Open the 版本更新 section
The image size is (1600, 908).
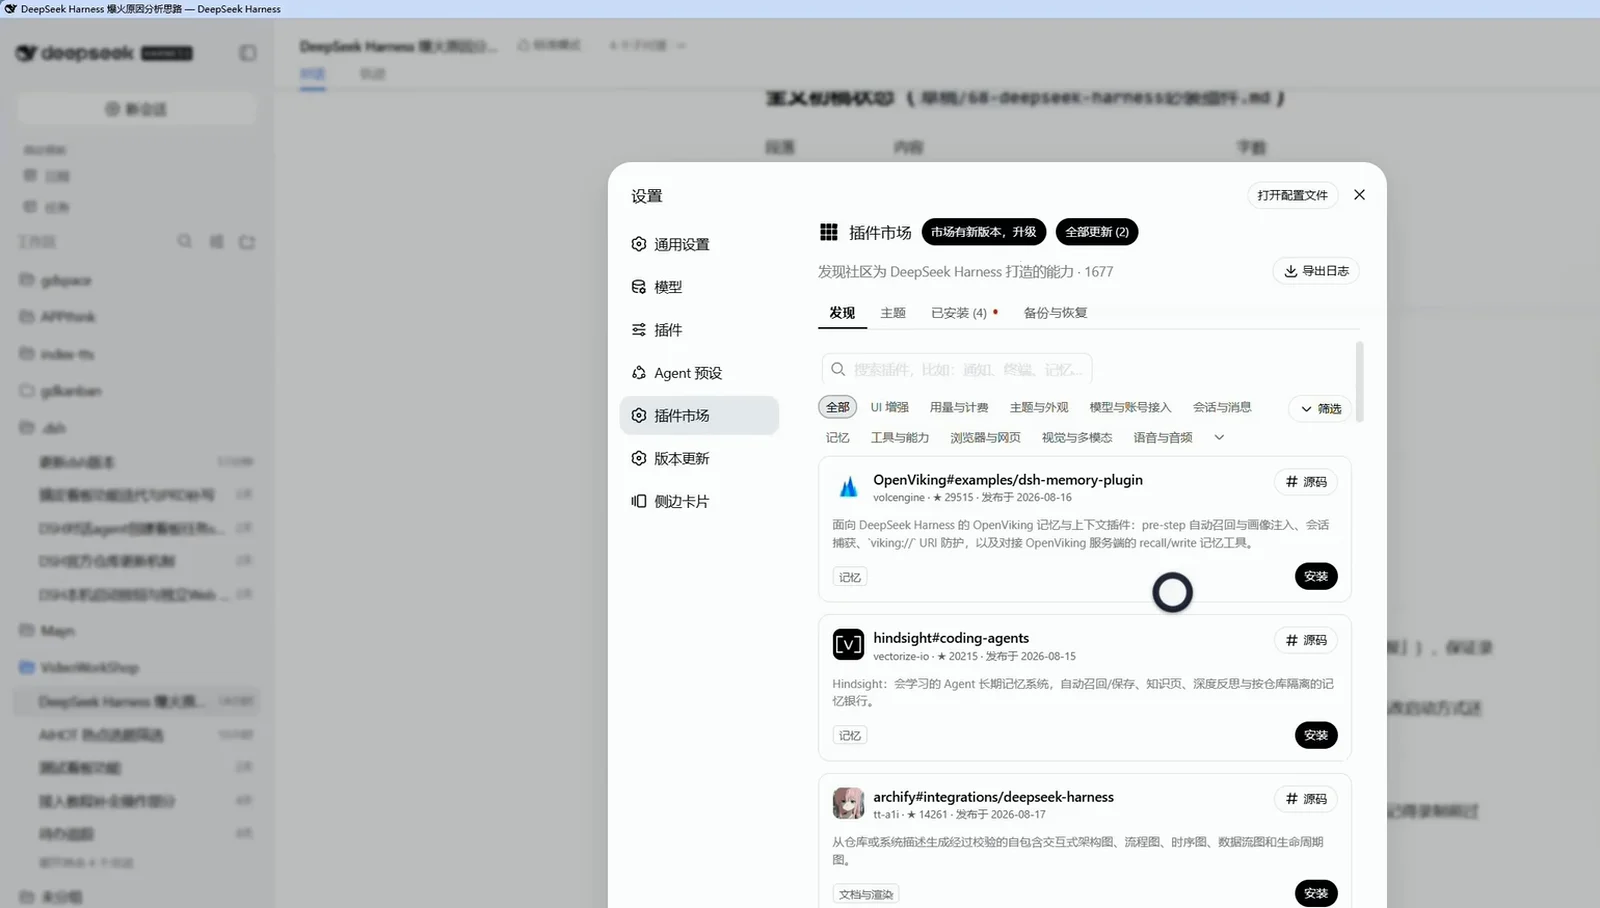[x=699, y=458]
